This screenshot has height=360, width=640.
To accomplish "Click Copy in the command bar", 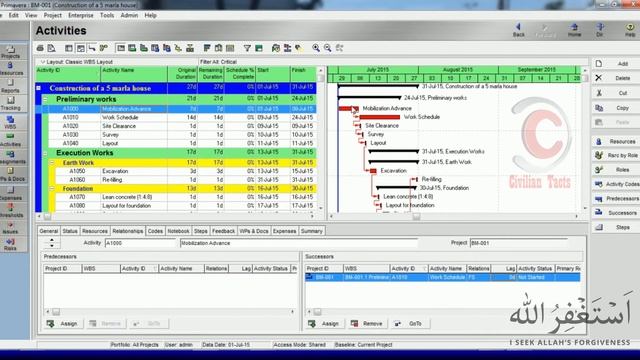I will (x=616, y=108).
